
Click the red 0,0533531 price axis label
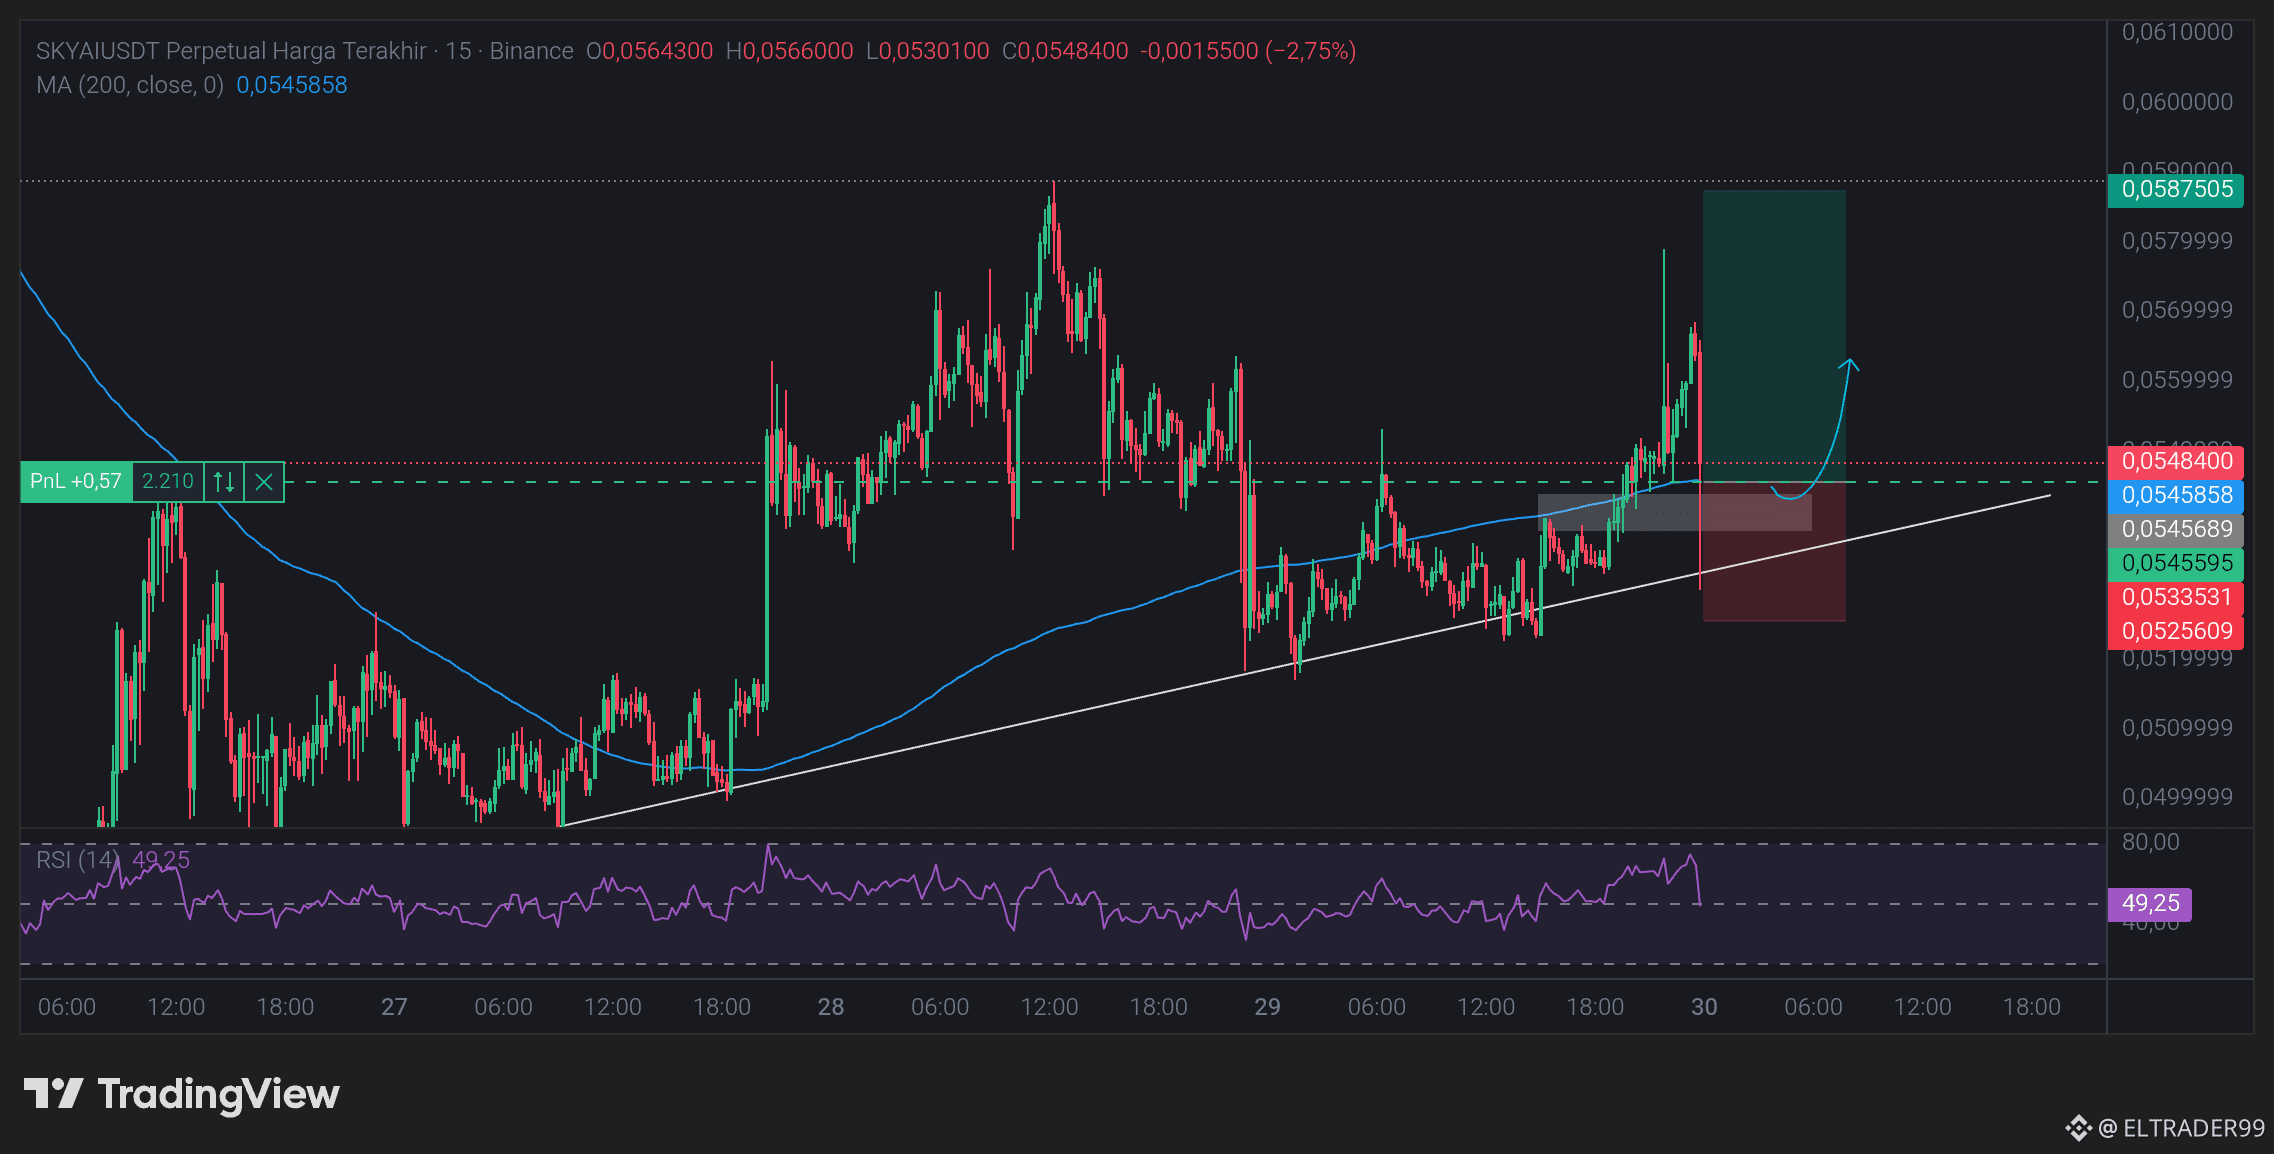2176,598
